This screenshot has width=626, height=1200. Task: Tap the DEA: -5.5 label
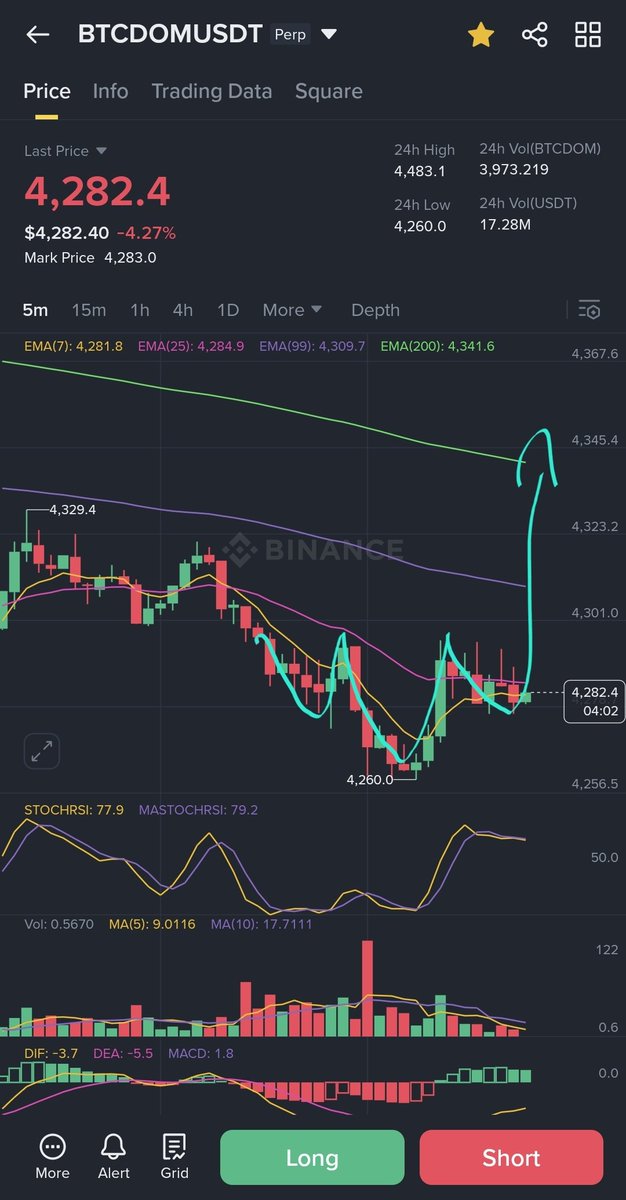(123, 1053)
